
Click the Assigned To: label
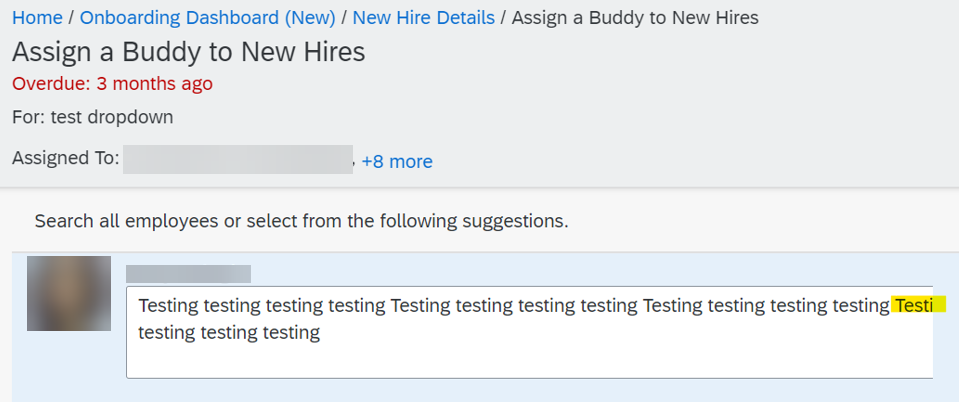(65, 158)
